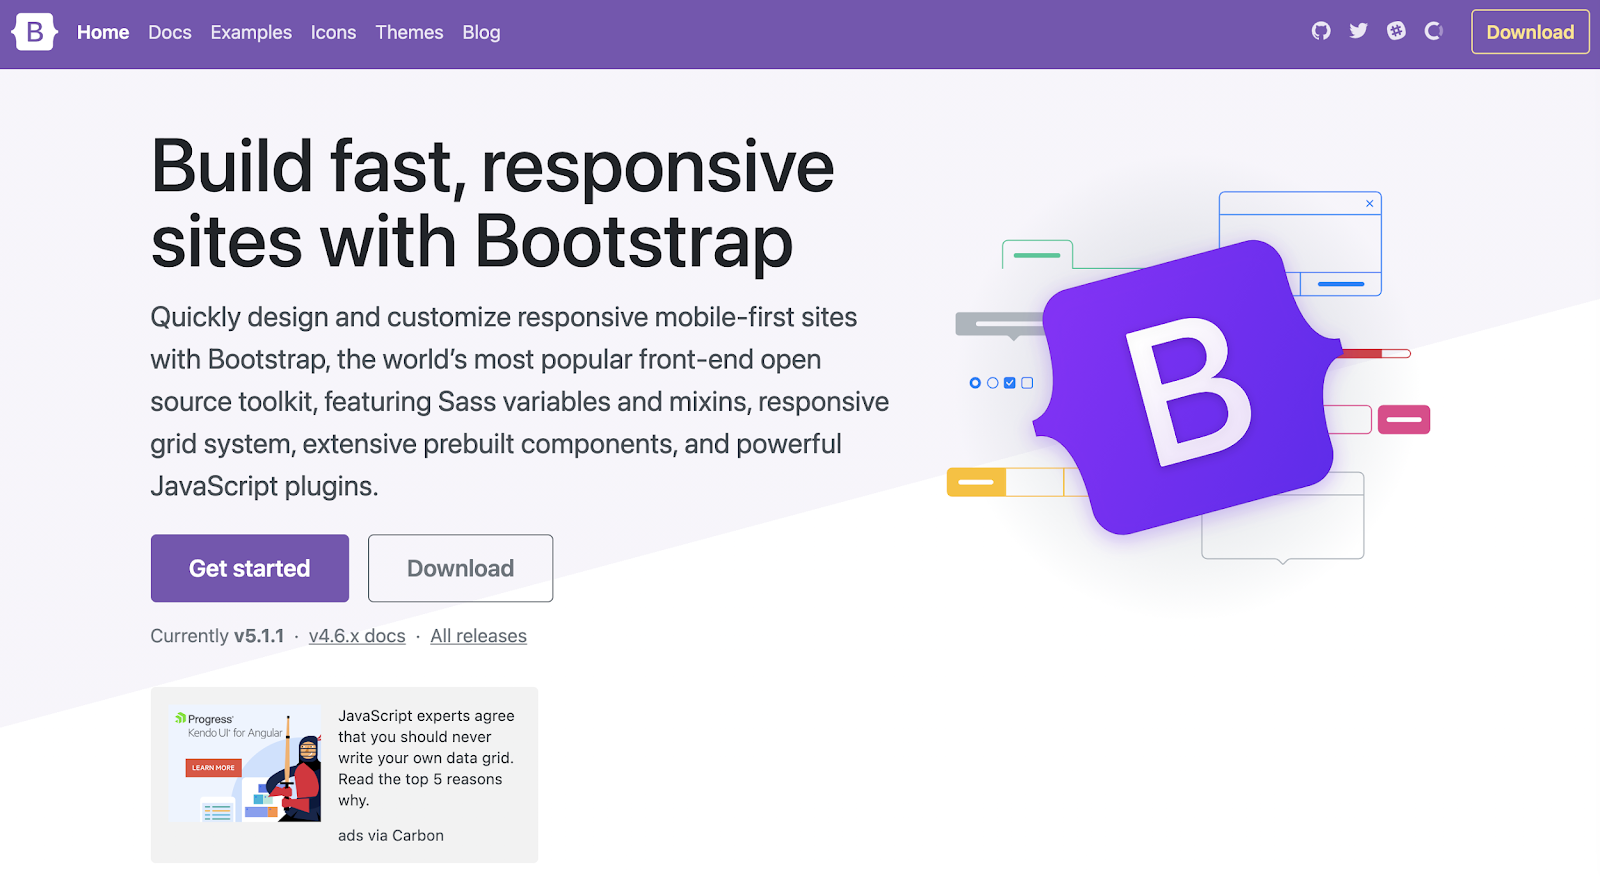Open the Examples nav item

click(251, 32)
